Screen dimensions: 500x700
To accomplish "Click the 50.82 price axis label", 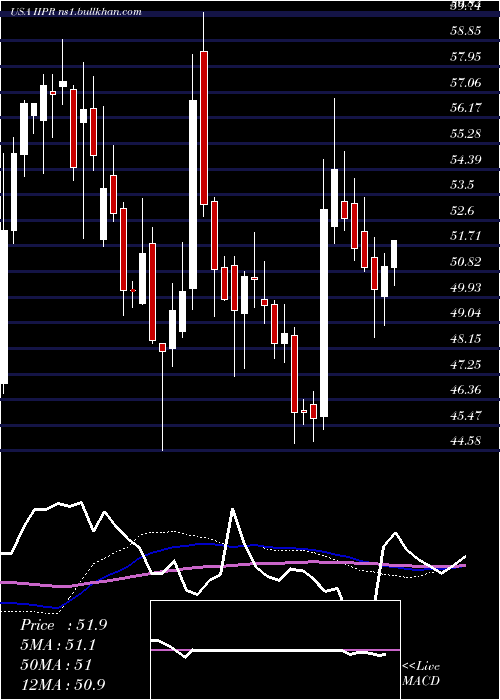I will point(467,262).
